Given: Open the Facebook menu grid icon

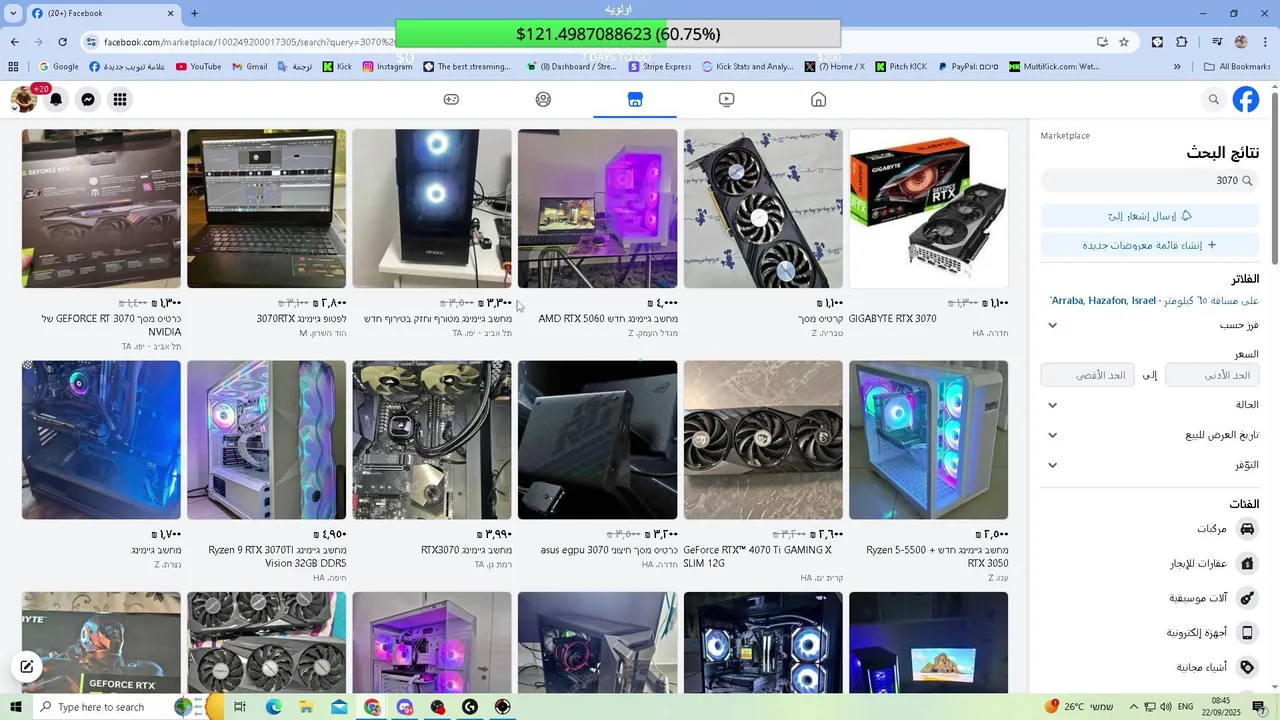Looking at the screenshot, I should [x=120, y=99].
